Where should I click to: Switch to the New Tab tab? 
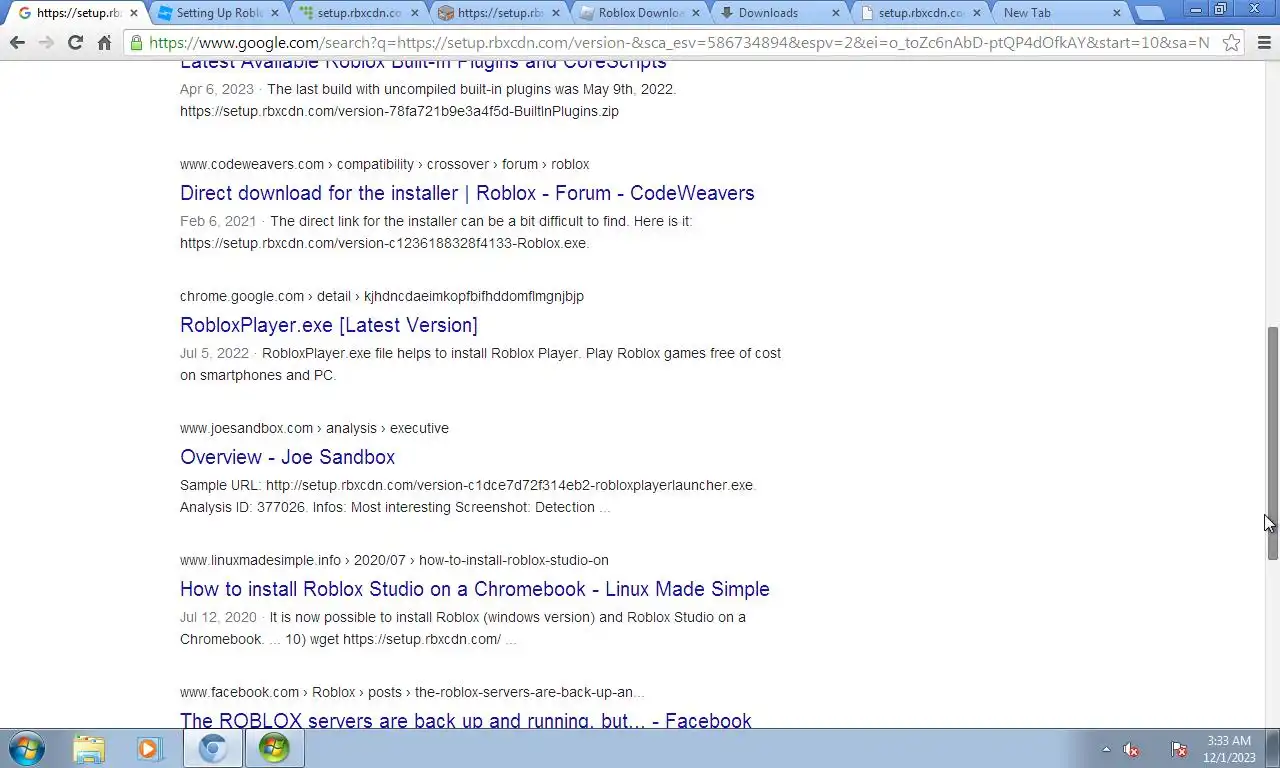[1061, 13]
